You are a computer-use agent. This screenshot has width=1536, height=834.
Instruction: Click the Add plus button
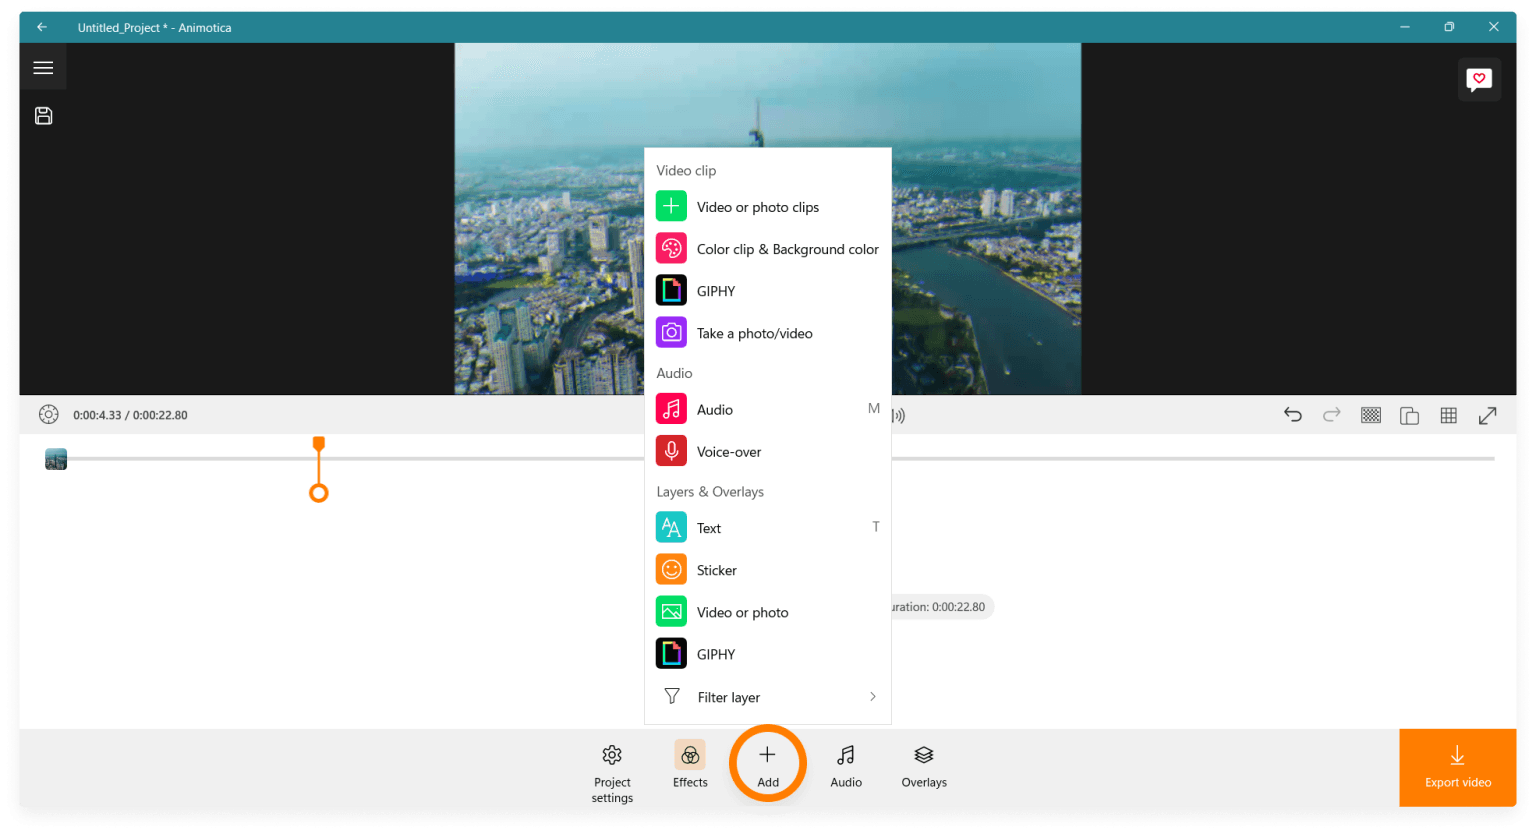coord(767,765)
